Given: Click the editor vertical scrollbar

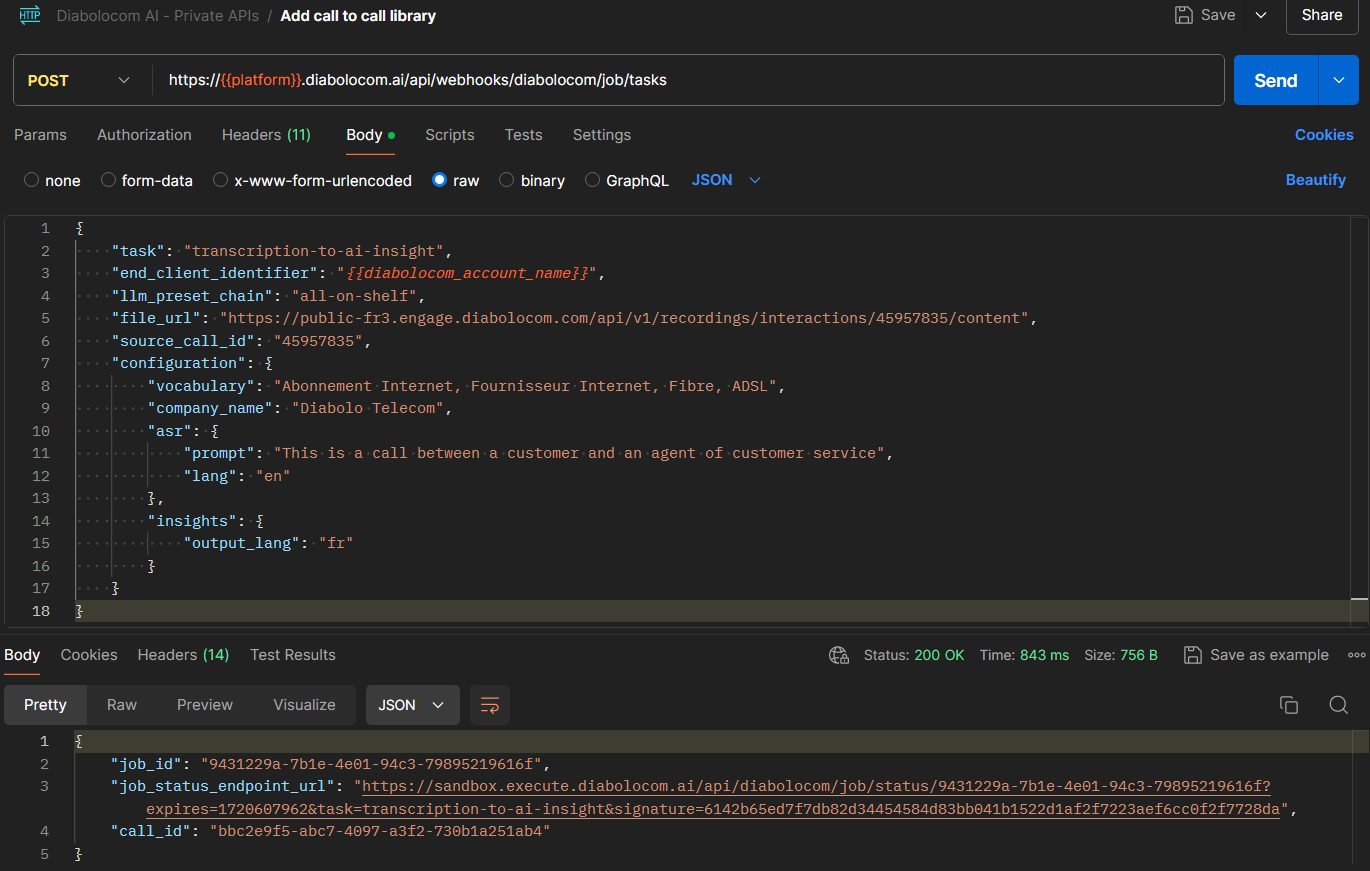Looking at the screenshot, I should pos(1359,420).
